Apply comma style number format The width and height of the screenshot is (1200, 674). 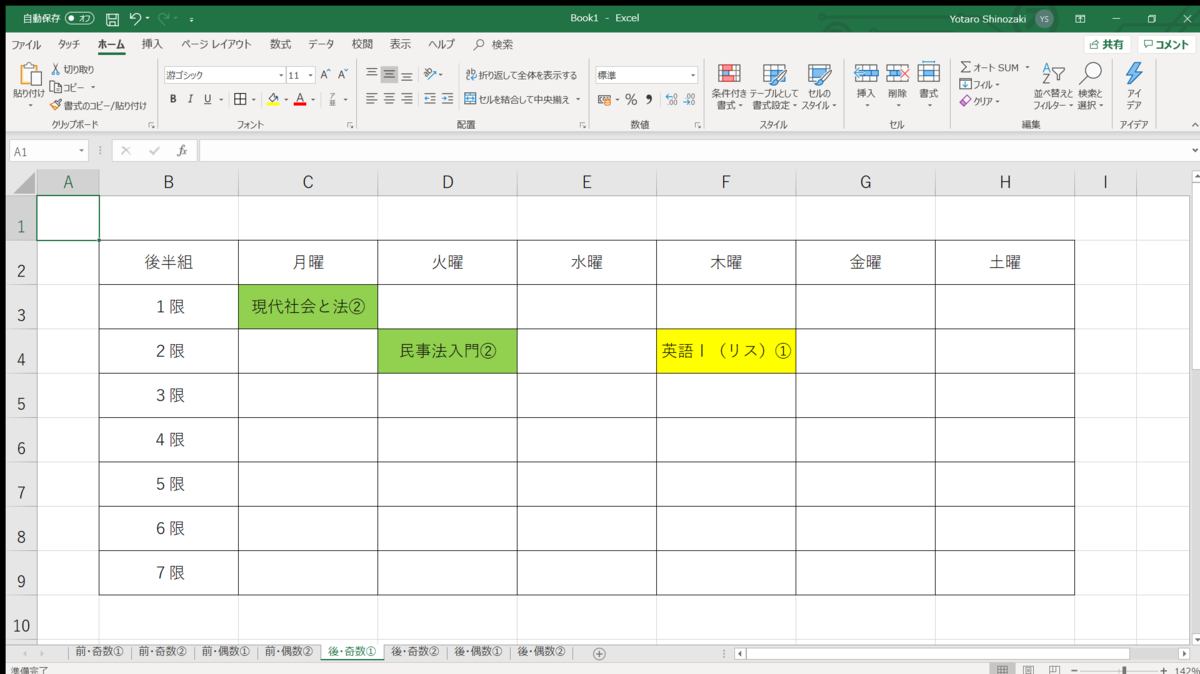(x=648, y=99)
